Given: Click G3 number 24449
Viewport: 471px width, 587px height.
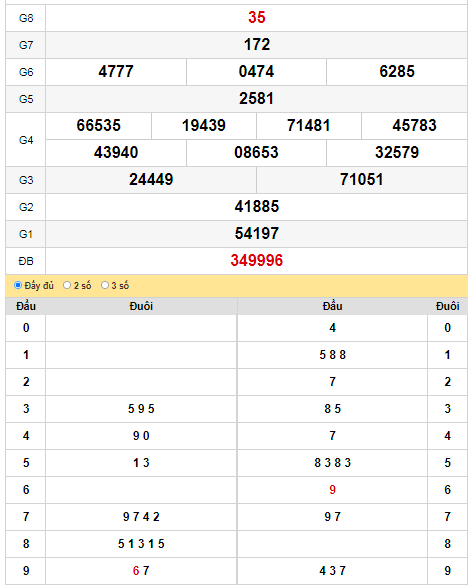Looking at the screenshot, I should [x=151, y=180].
